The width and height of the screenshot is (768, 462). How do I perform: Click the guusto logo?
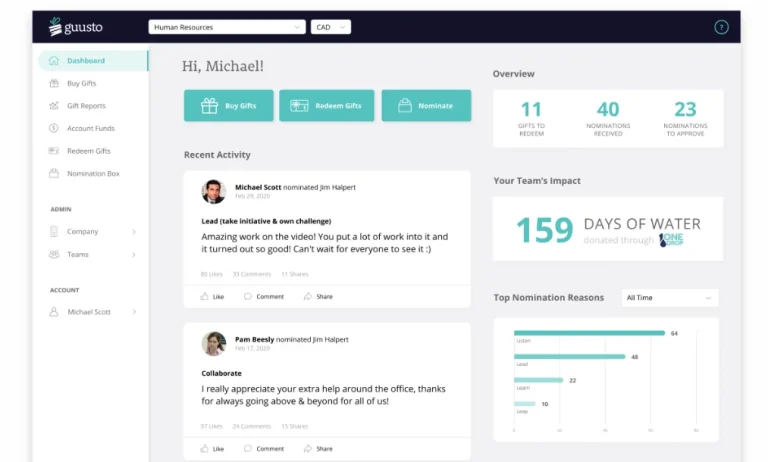[x=76, y=26]
